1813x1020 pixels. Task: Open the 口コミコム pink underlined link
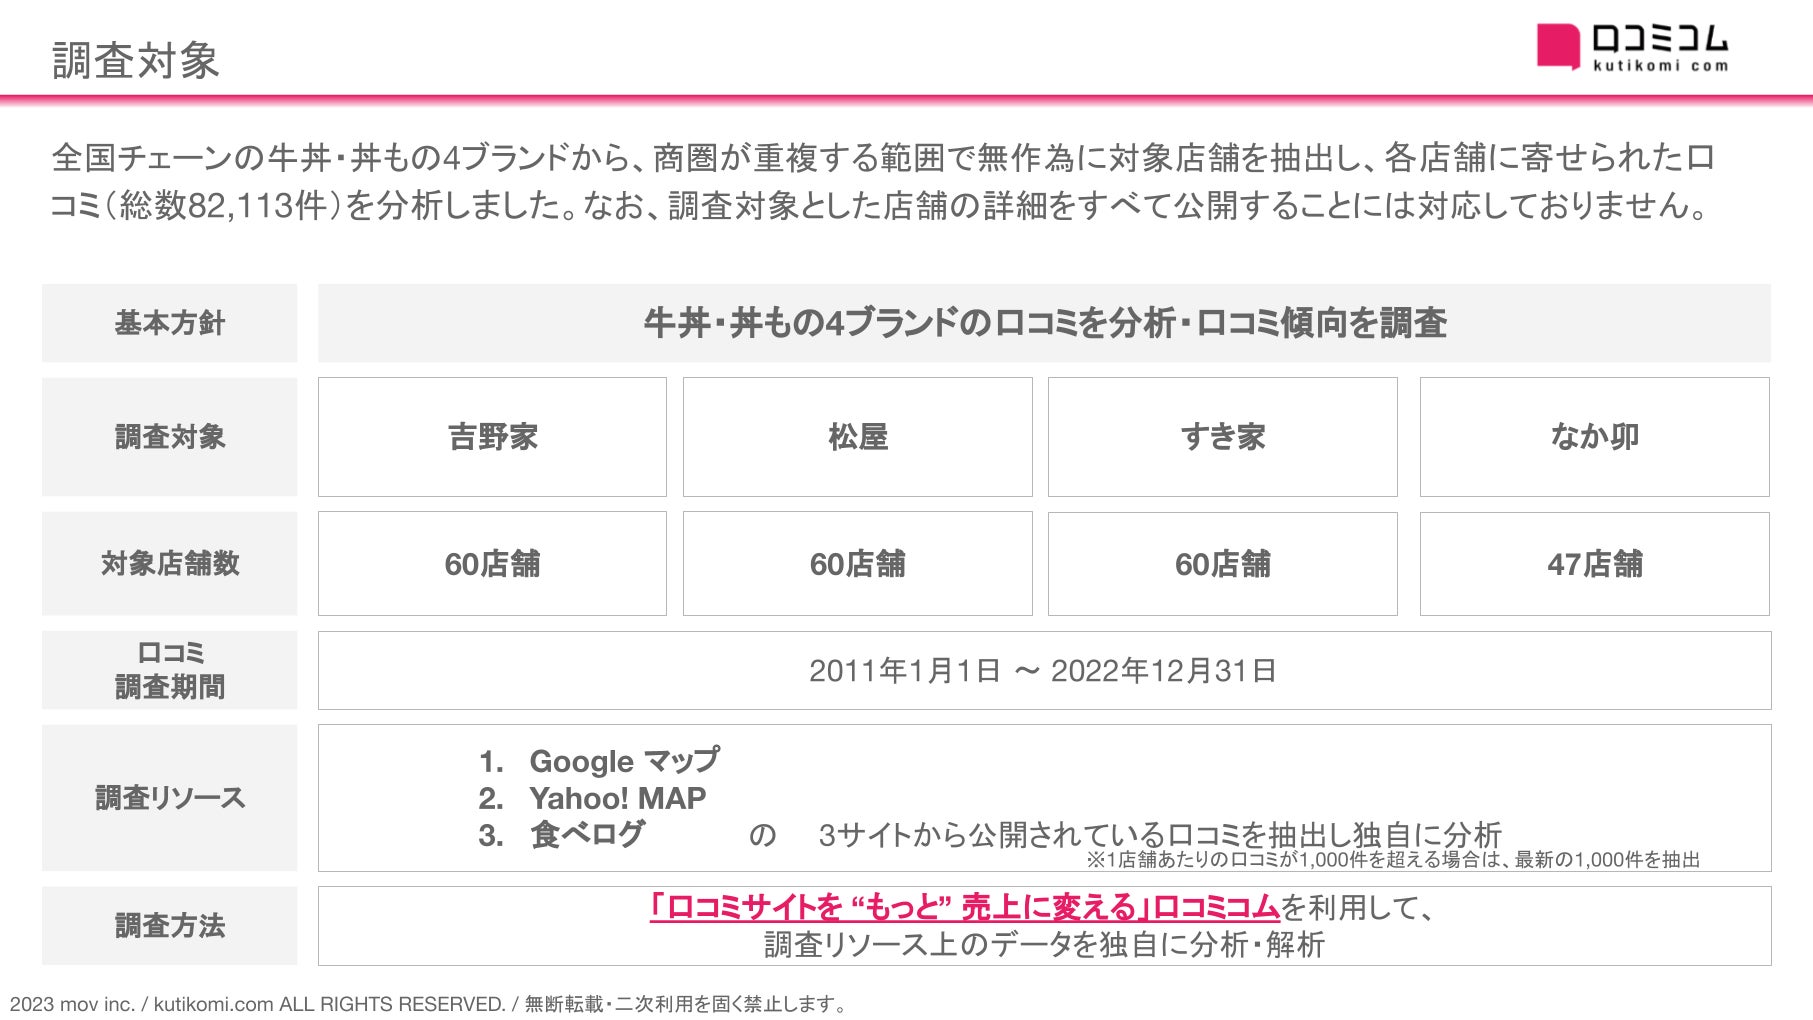[964, 907]
